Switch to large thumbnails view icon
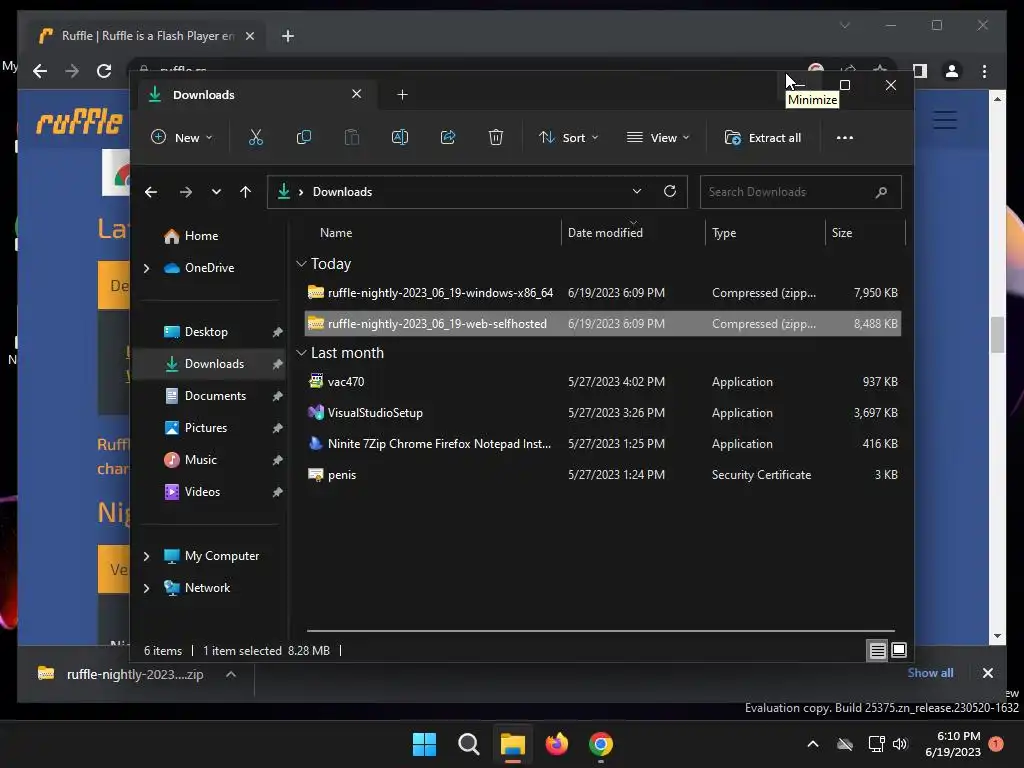Viewport: 1024px width, 768px height. [x=899, y=650]
